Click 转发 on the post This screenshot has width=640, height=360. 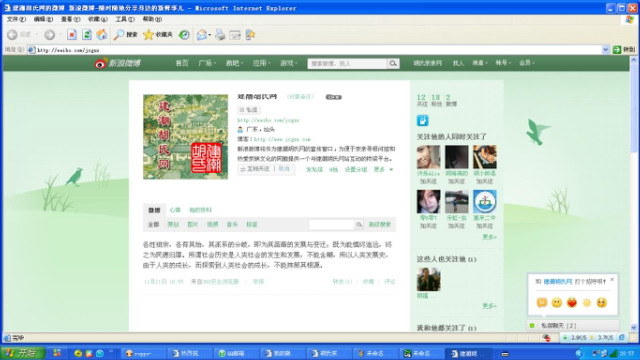tap(342, 282)
